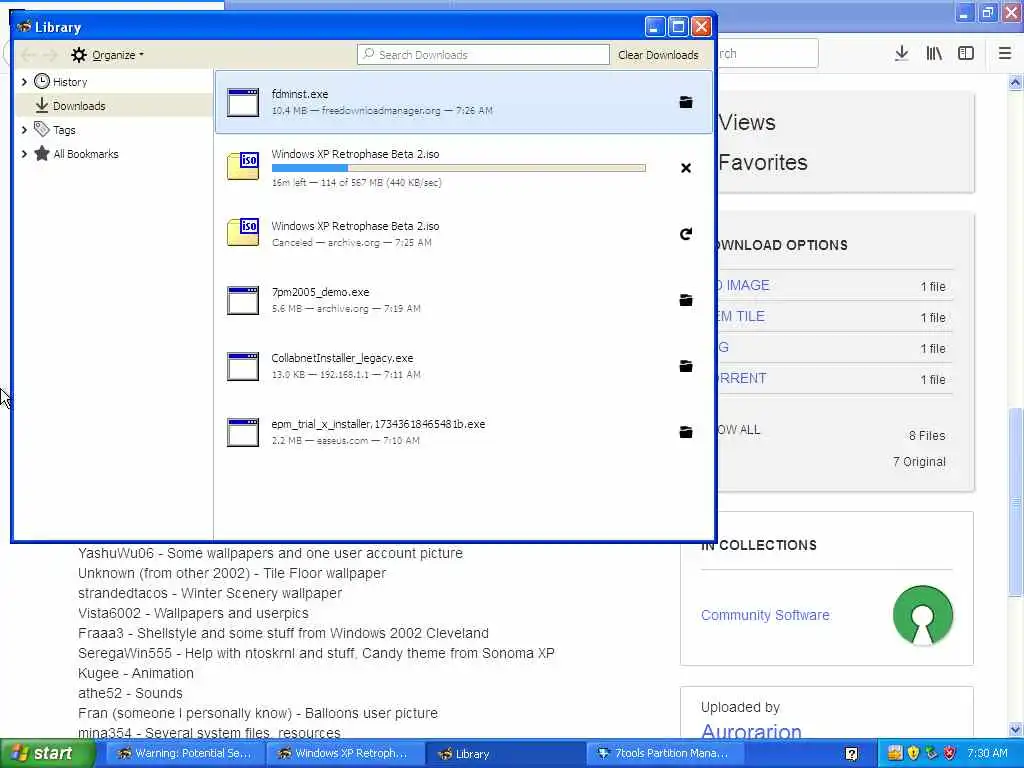The image size is (1024, 768).
Task: Click the taskbar clock showing 7:30 AM
Action: (987, 754)
